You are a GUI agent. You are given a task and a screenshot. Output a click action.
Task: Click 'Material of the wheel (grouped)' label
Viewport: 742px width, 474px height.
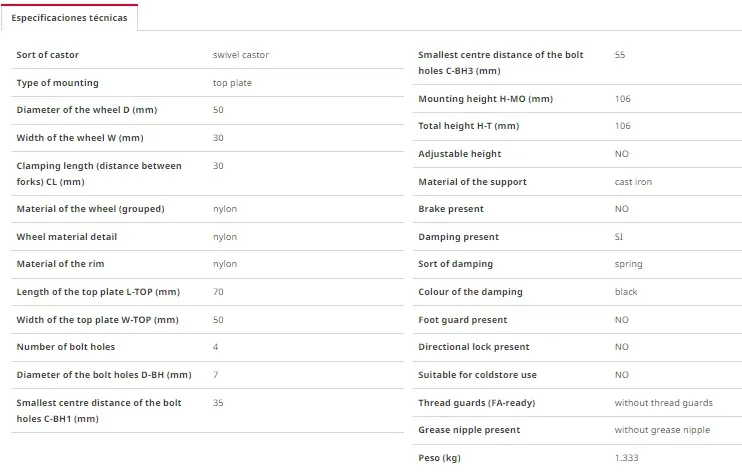(x=90, y=209)
